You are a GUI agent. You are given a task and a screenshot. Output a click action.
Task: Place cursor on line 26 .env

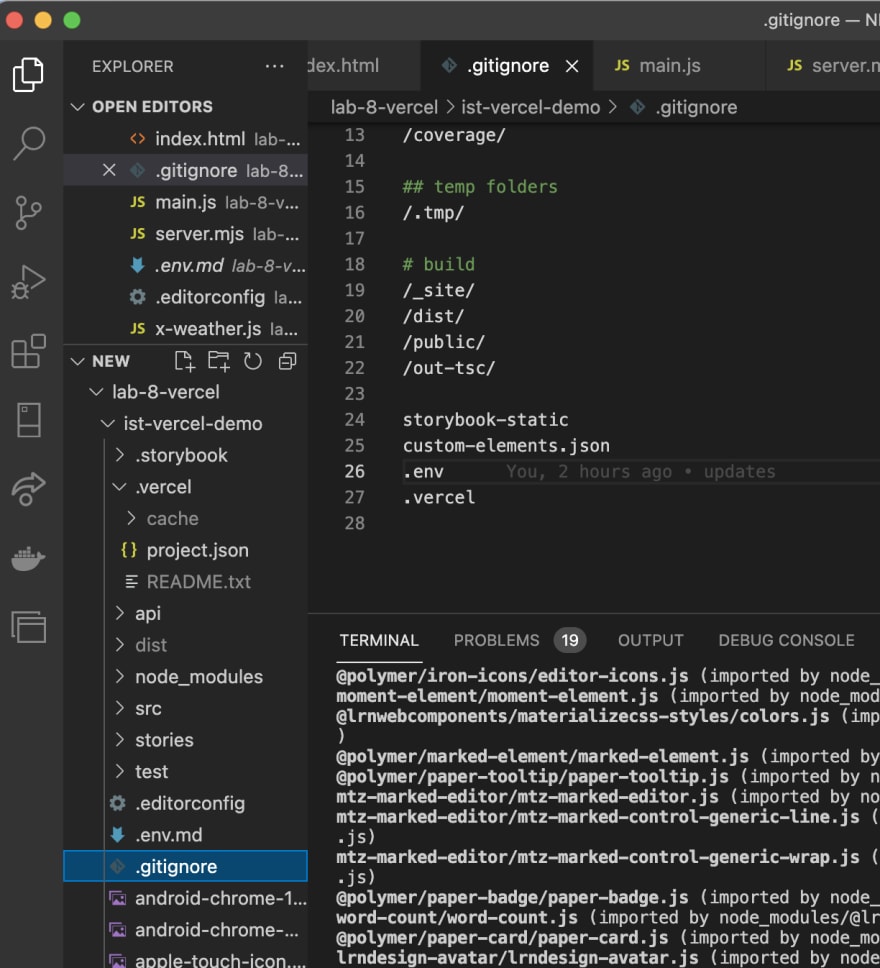[423, 472]
